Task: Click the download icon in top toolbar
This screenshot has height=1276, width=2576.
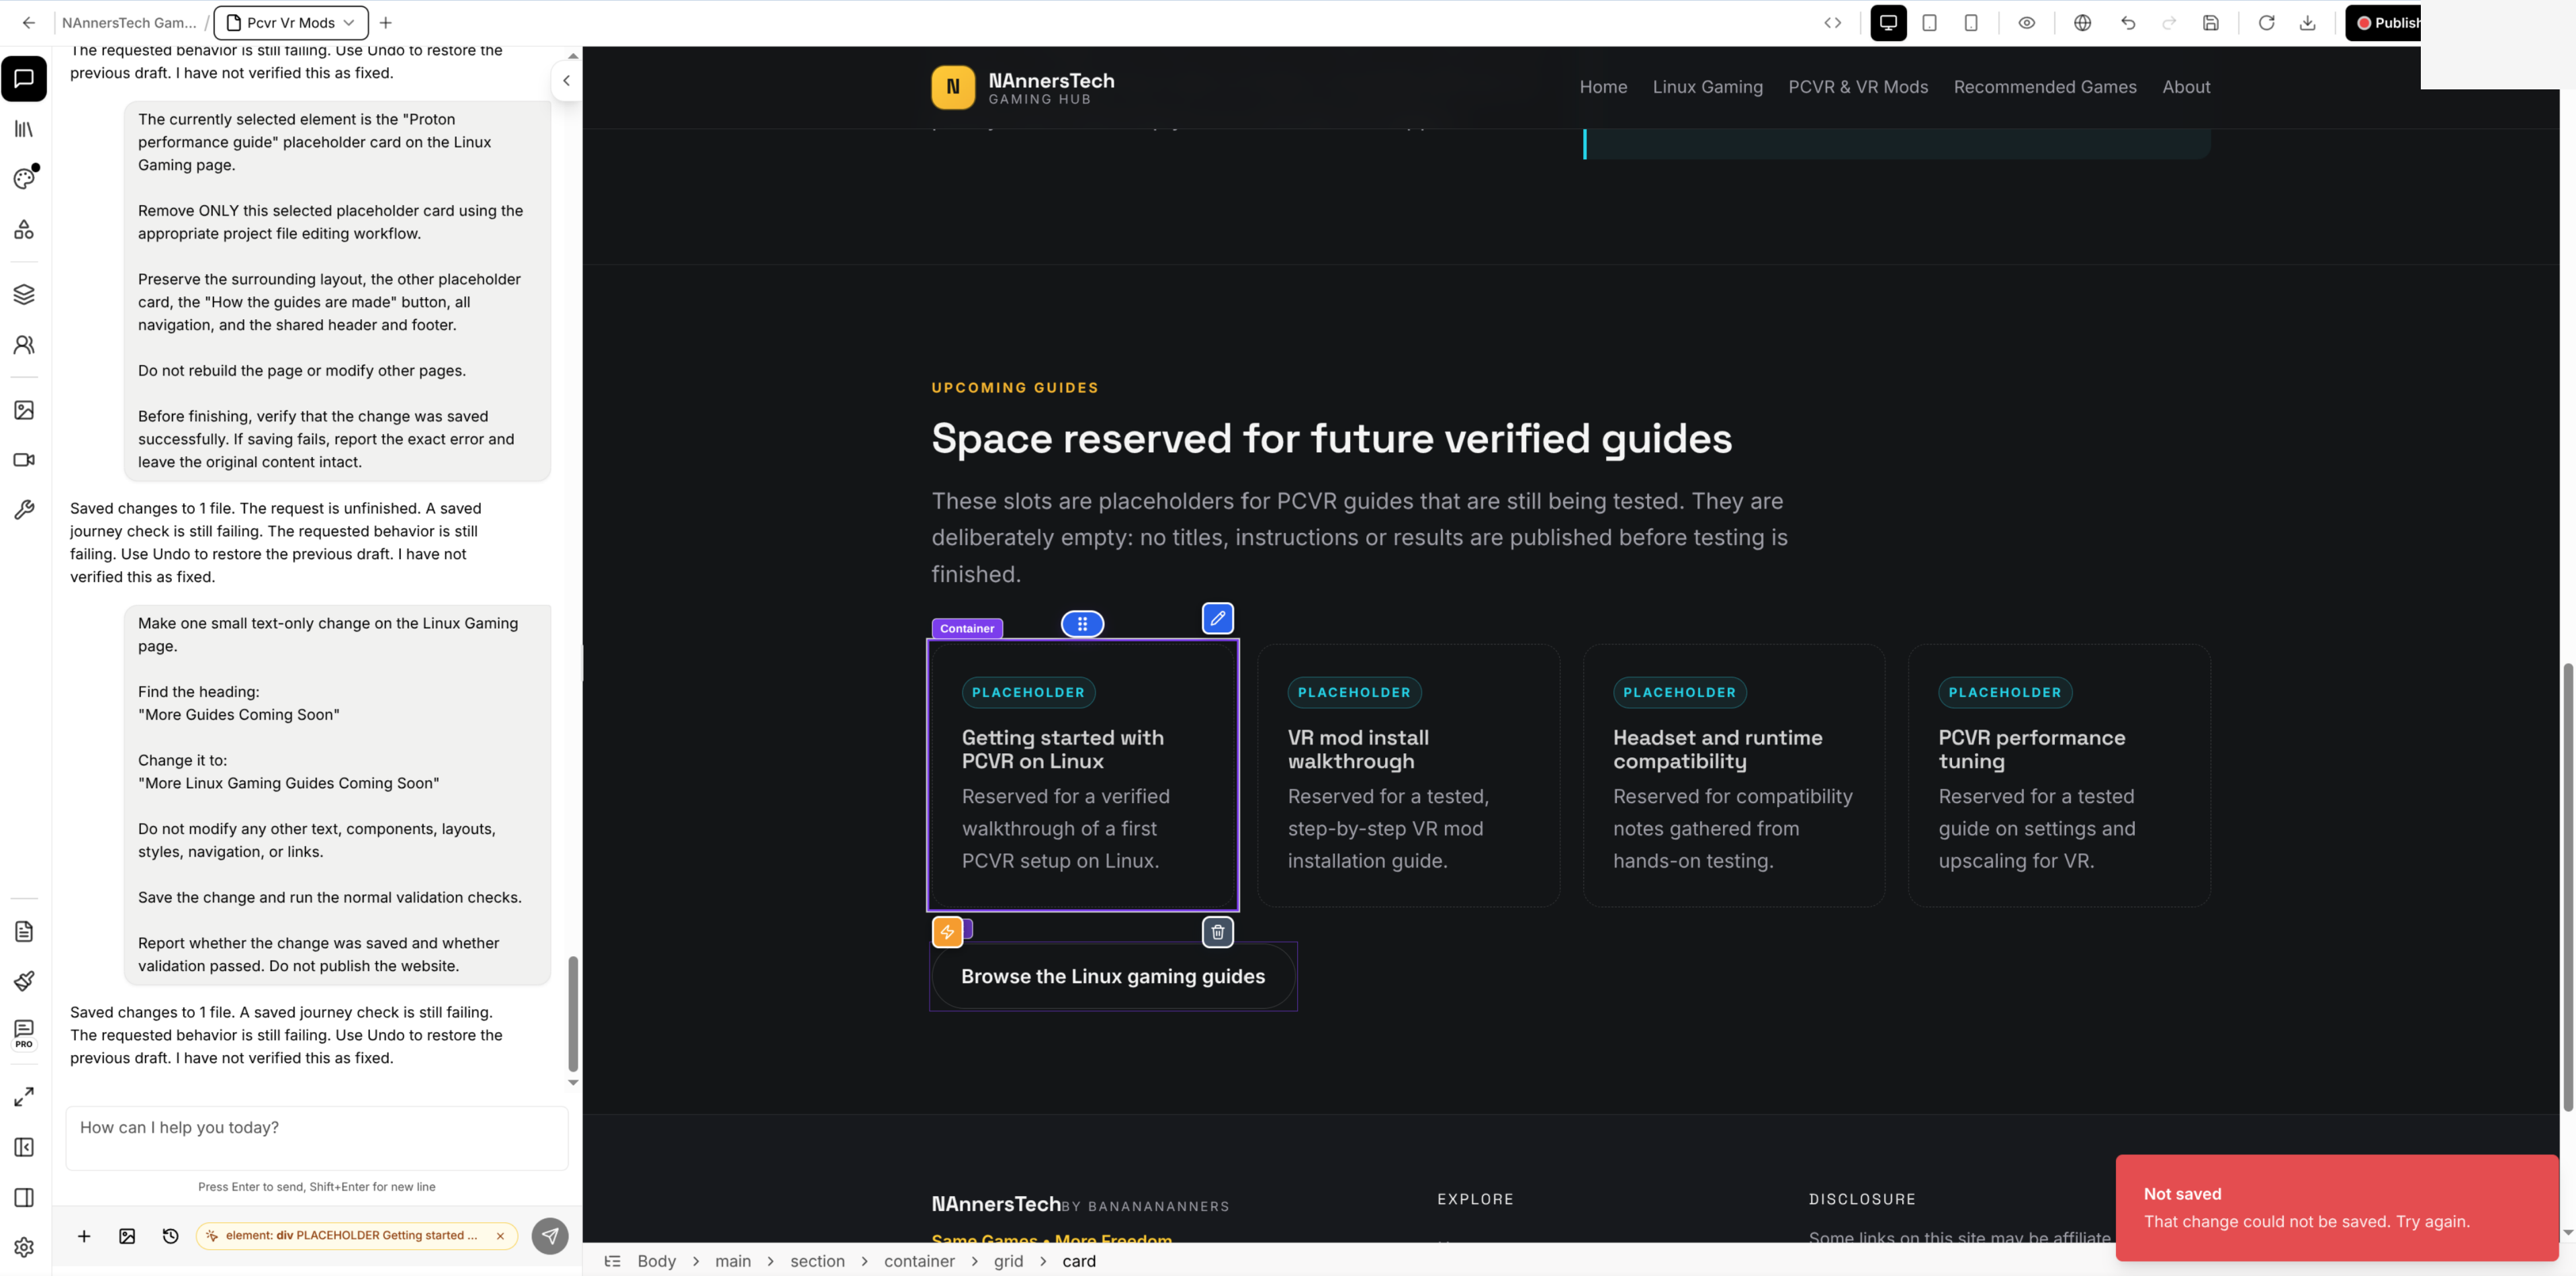Action: click(x=2307, y=23)
